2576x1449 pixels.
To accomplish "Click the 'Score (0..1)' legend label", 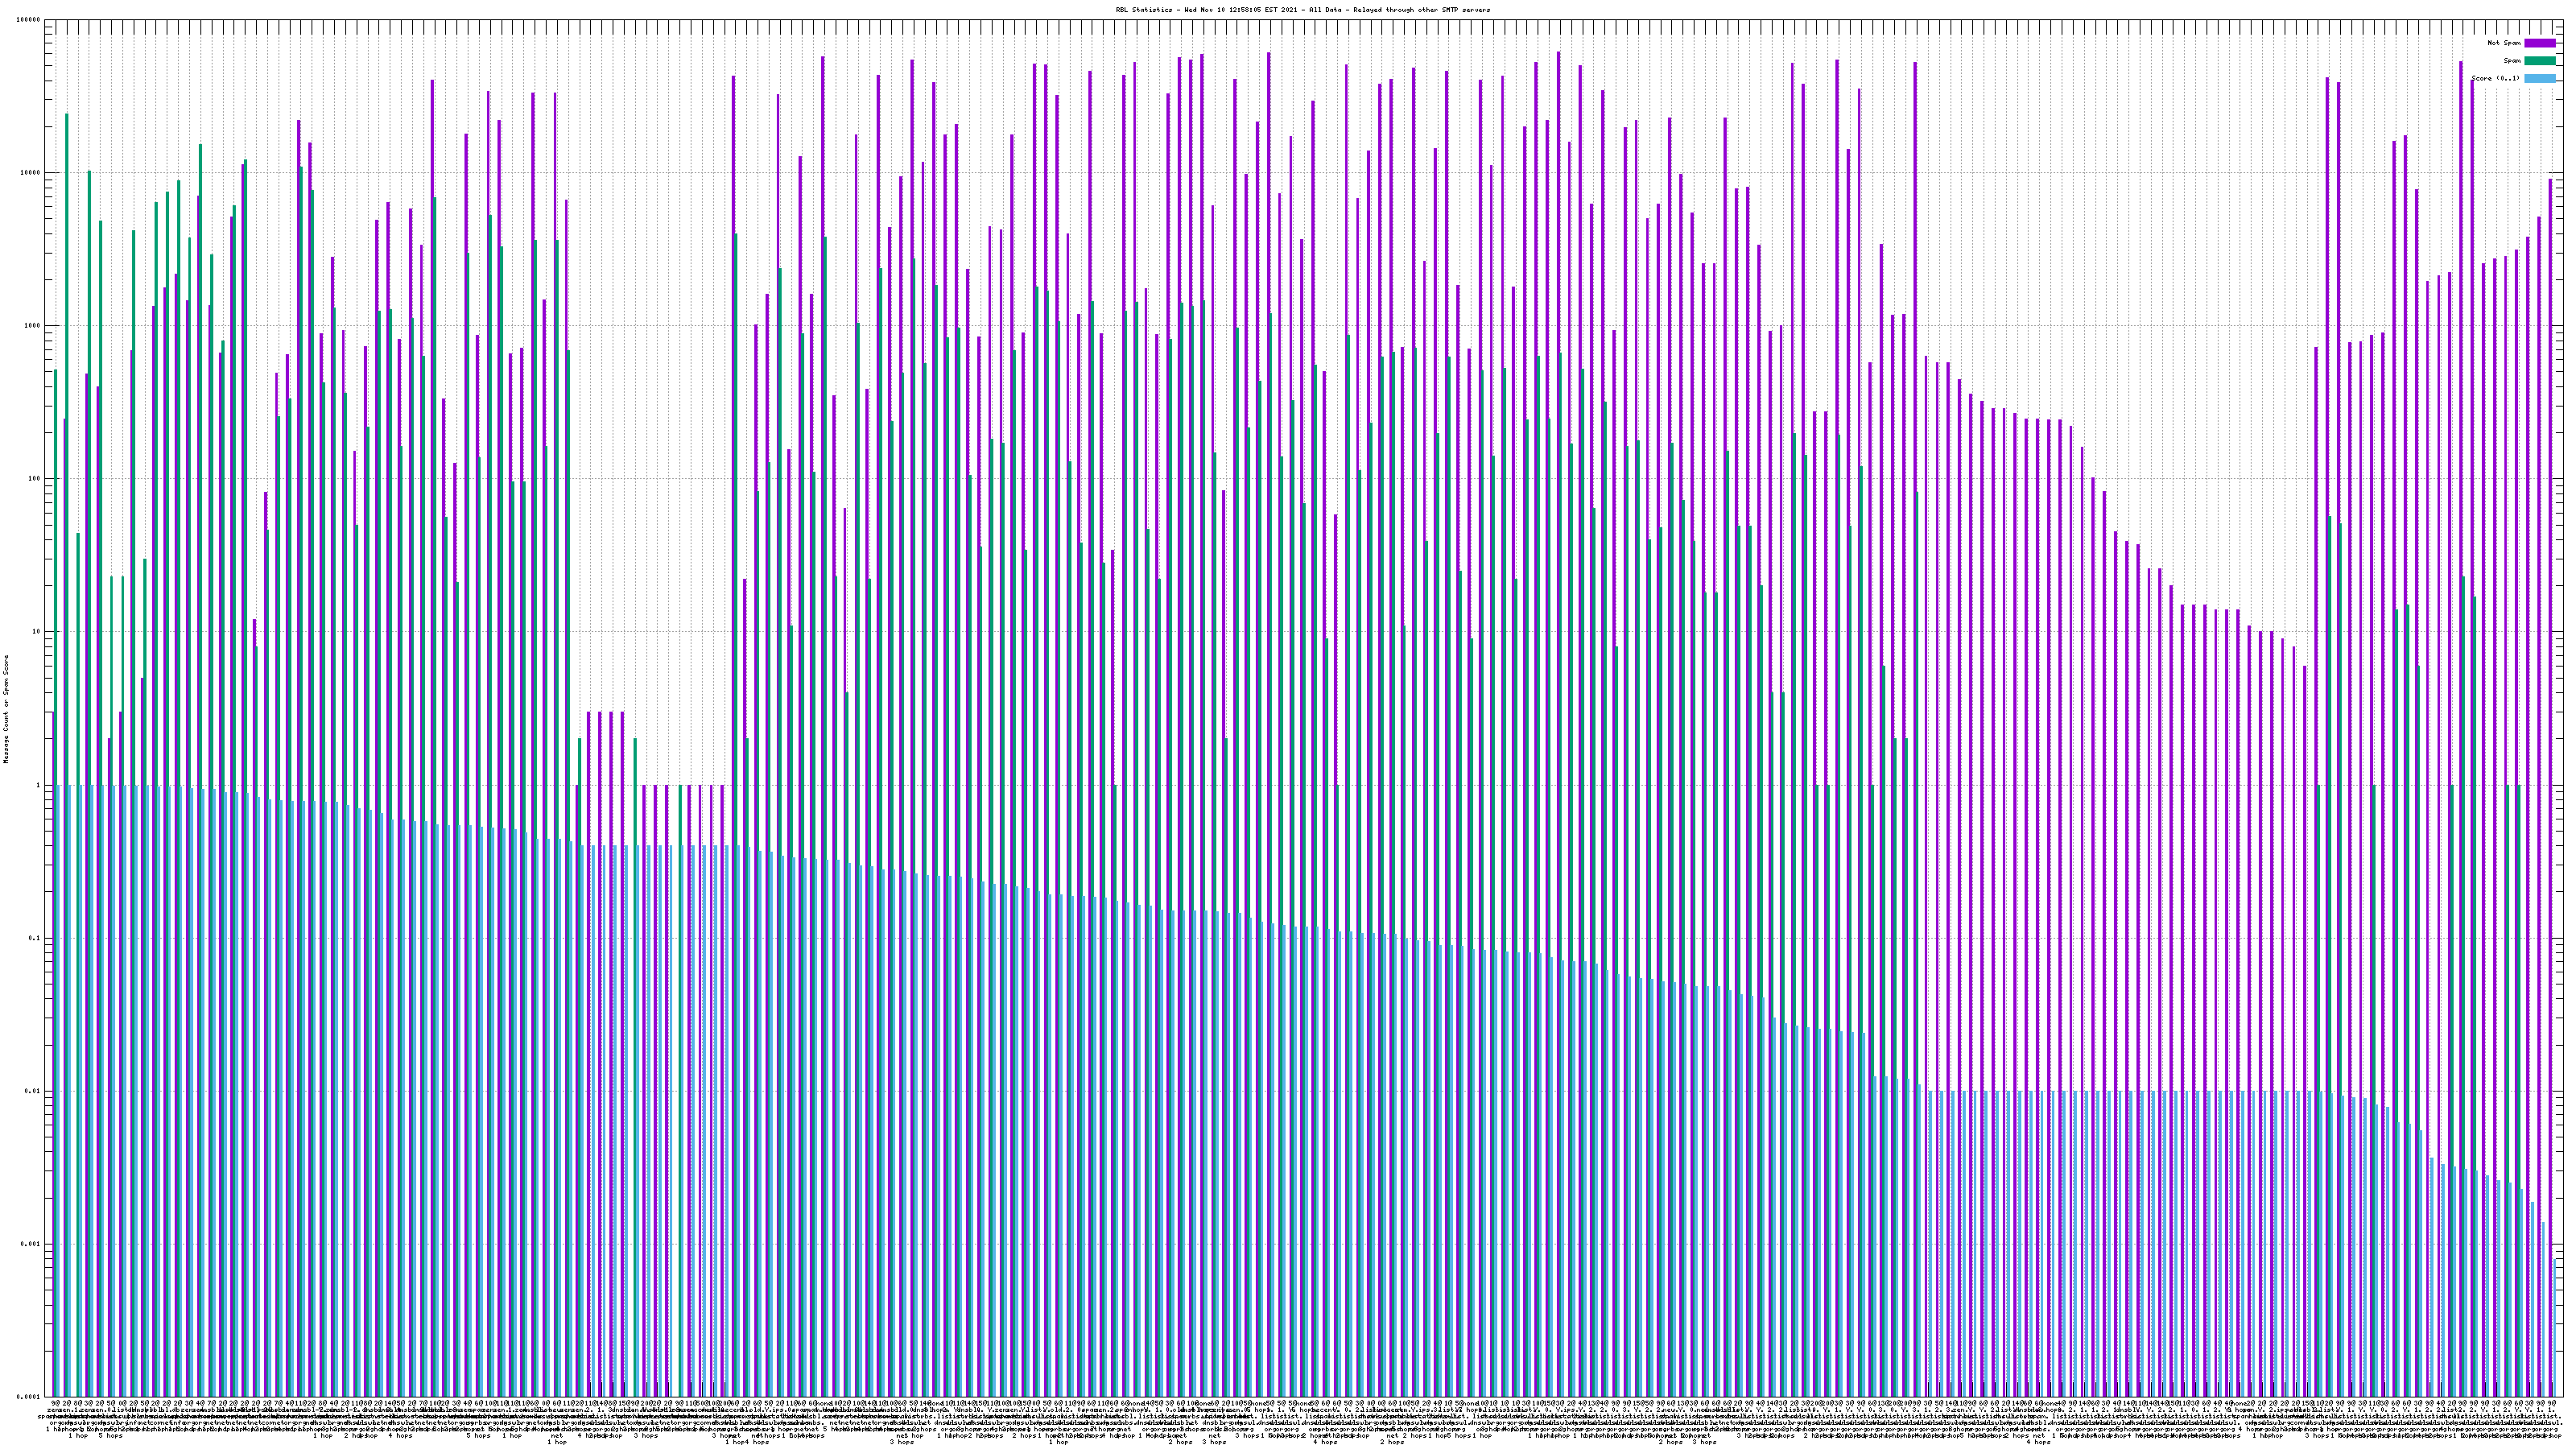I will coord(2495,78).
